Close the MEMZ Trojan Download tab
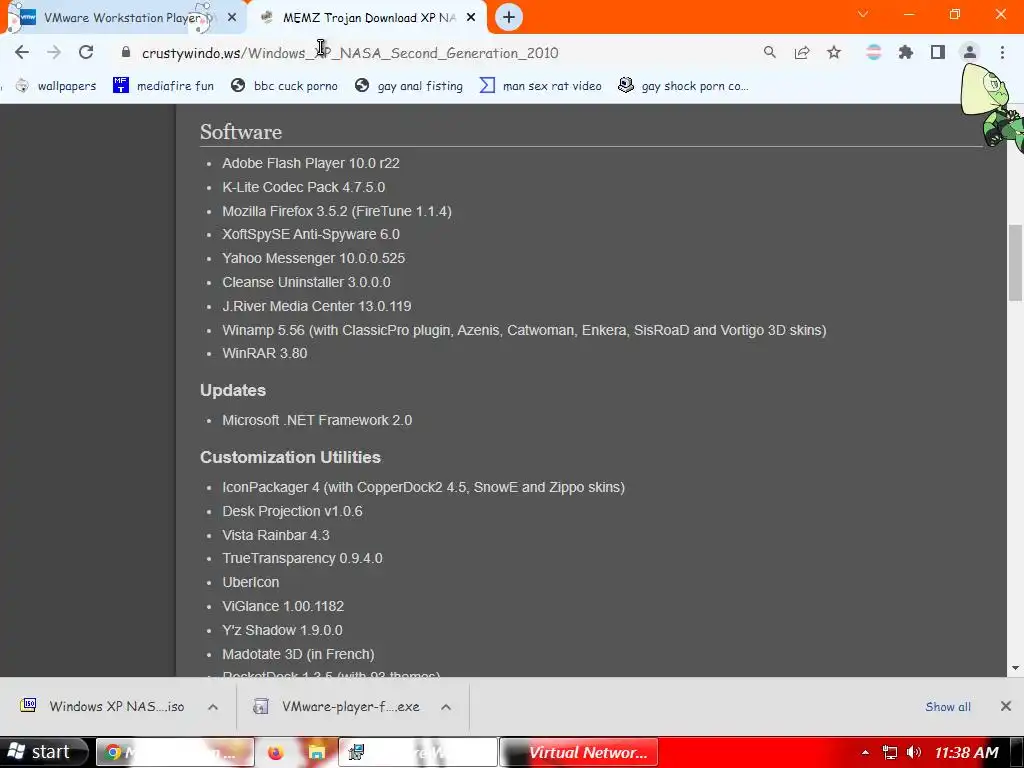The image size is (1024, 768). point(471,18)
